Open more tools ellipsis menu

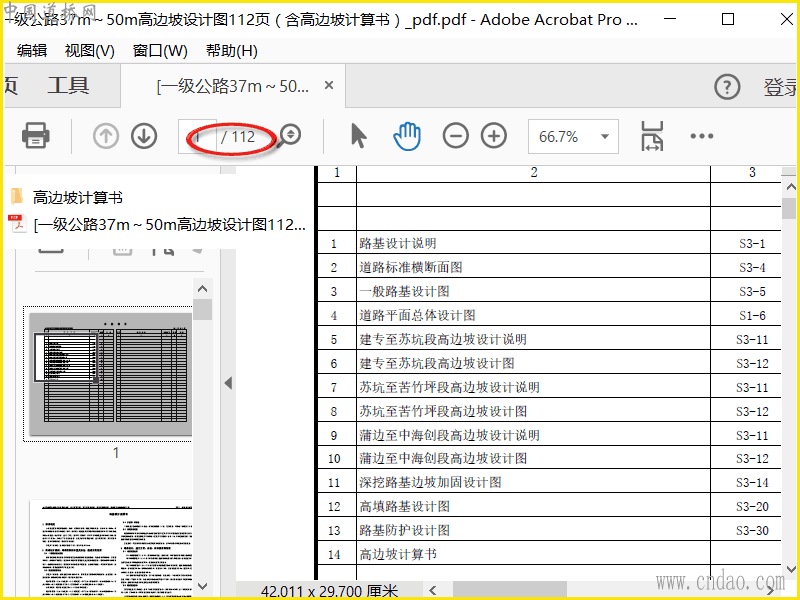tap(702, 136)
